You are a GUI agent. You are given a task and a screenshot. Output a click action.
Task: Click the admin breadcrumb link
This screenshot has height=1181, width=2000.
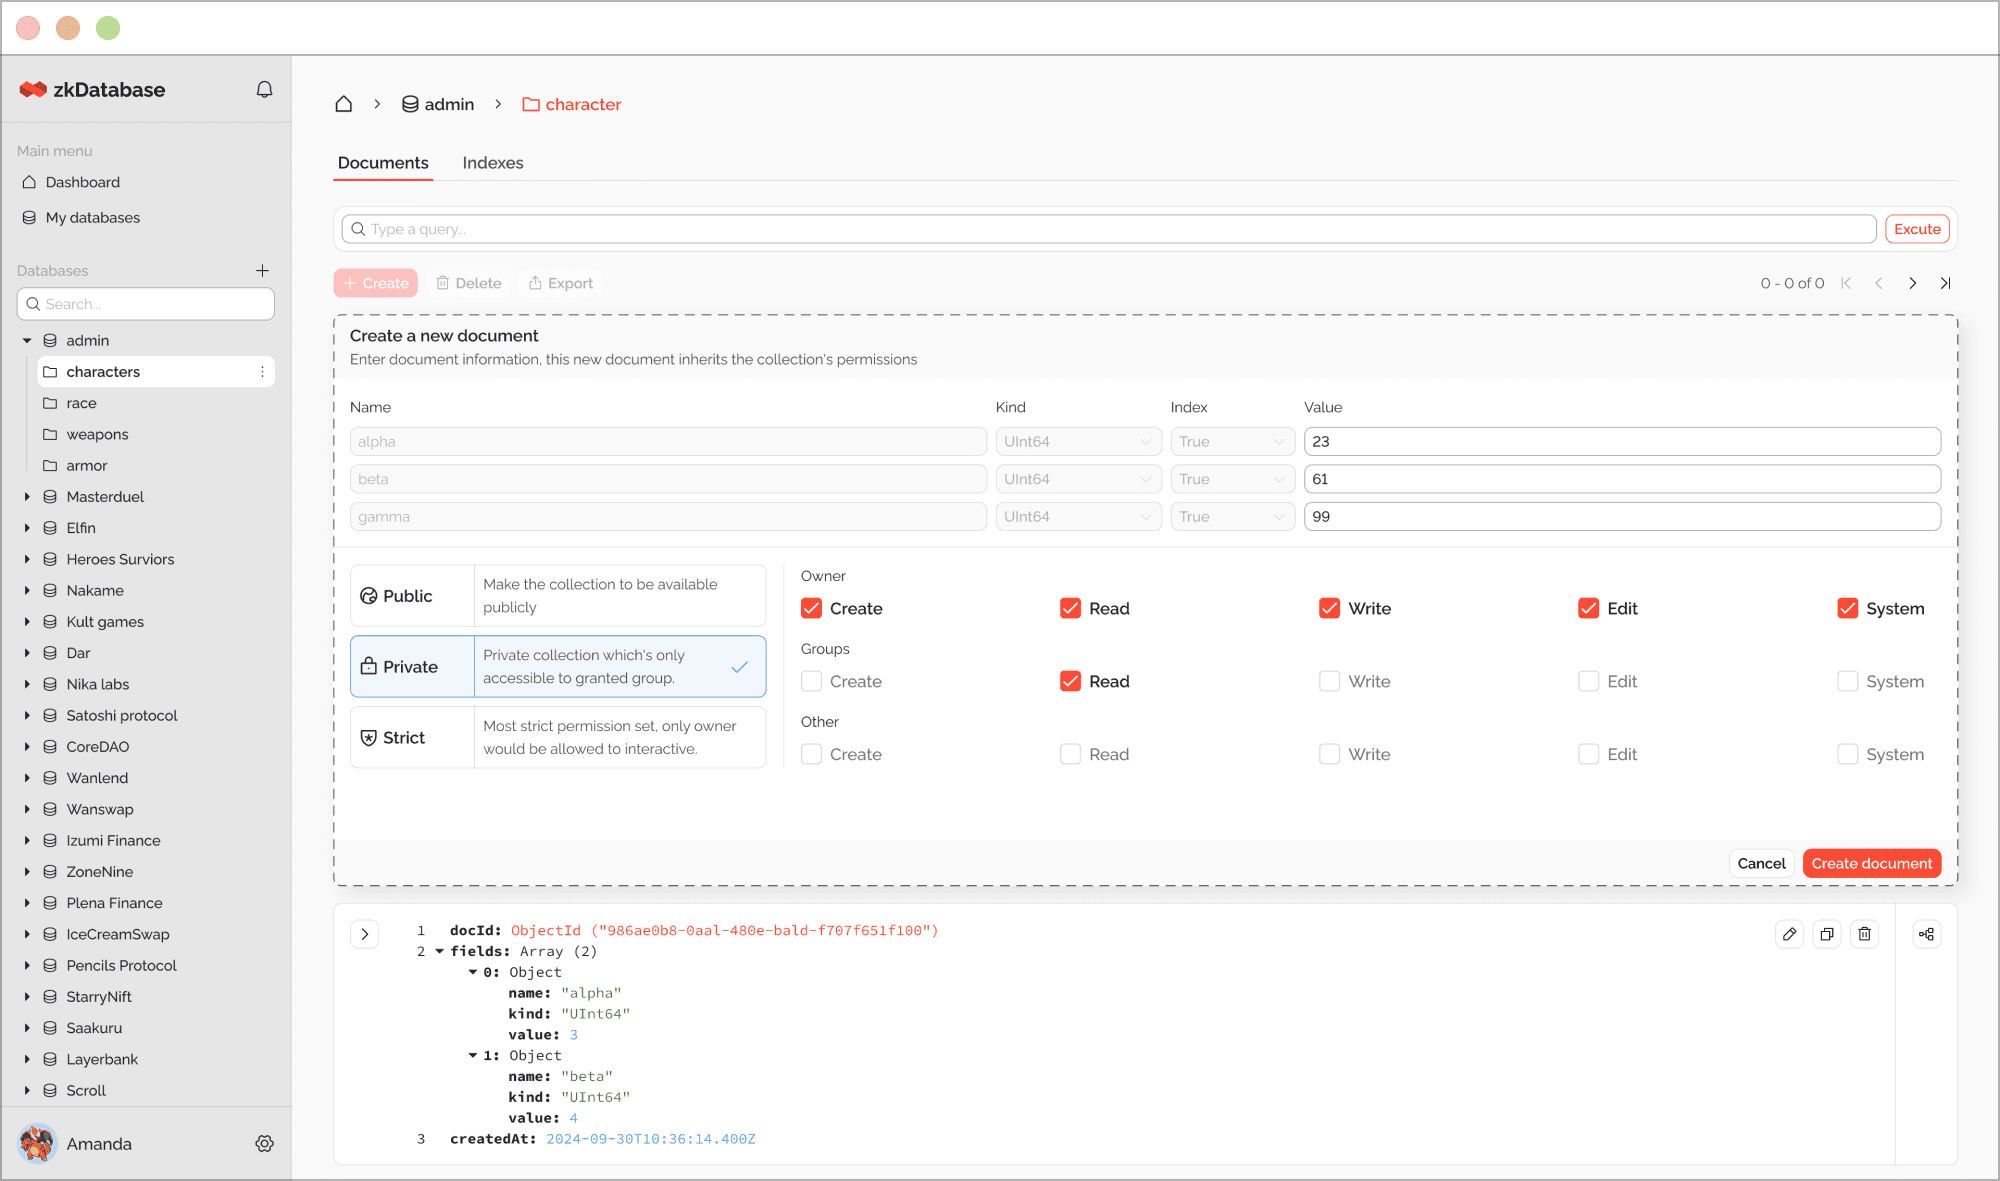438,104
